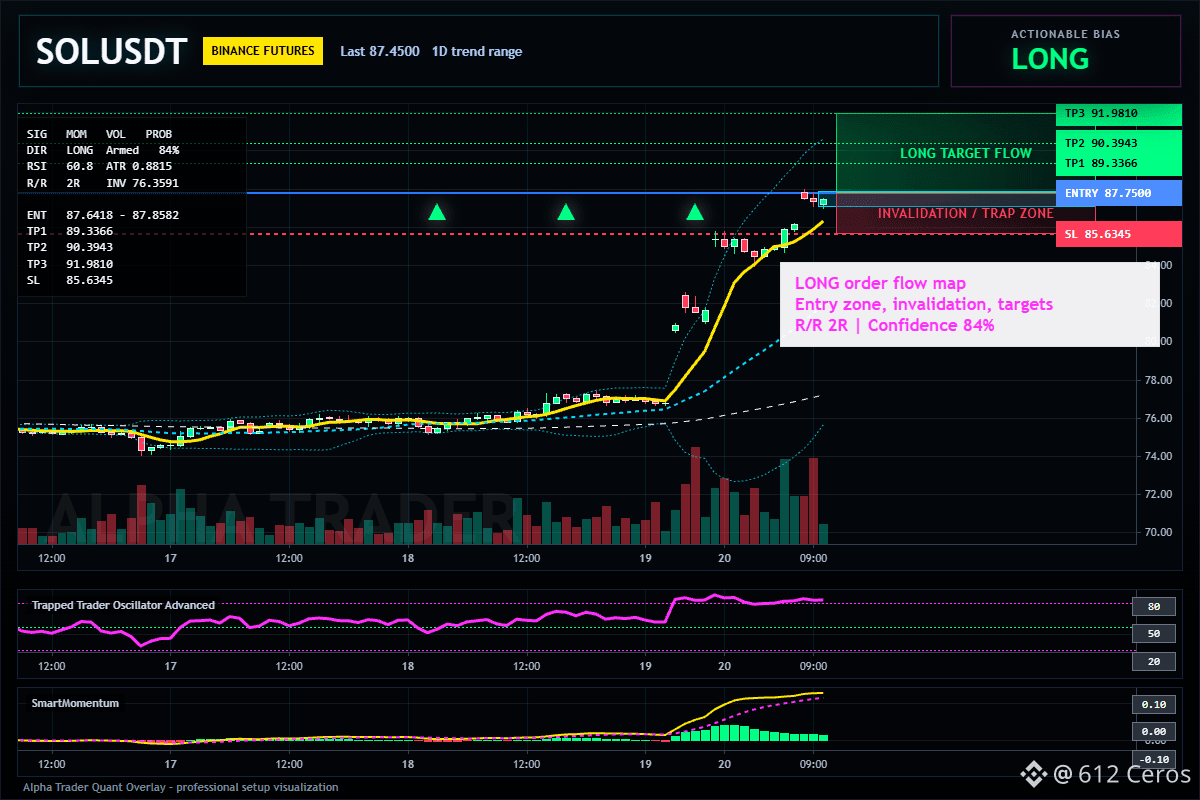The image size is (1200, 800).
Task: Select the SOLUSDT symbol title
Action: point(111,51)
